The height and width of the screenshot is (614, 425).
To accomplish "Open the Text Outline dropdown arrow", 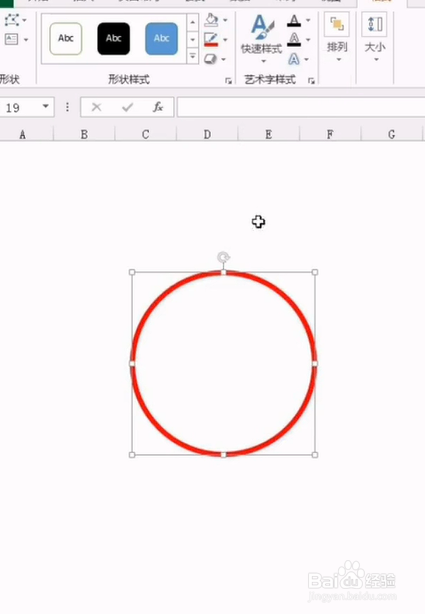I will [x=308, y=40].
